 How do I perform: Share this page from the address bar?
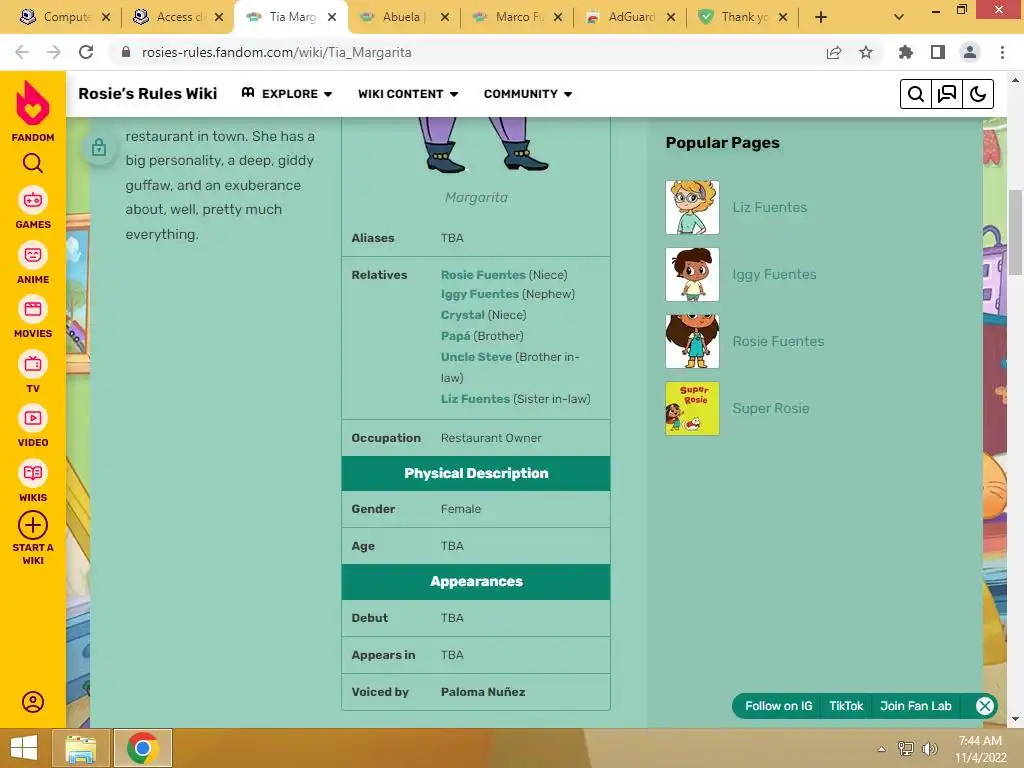coord(834,52)
